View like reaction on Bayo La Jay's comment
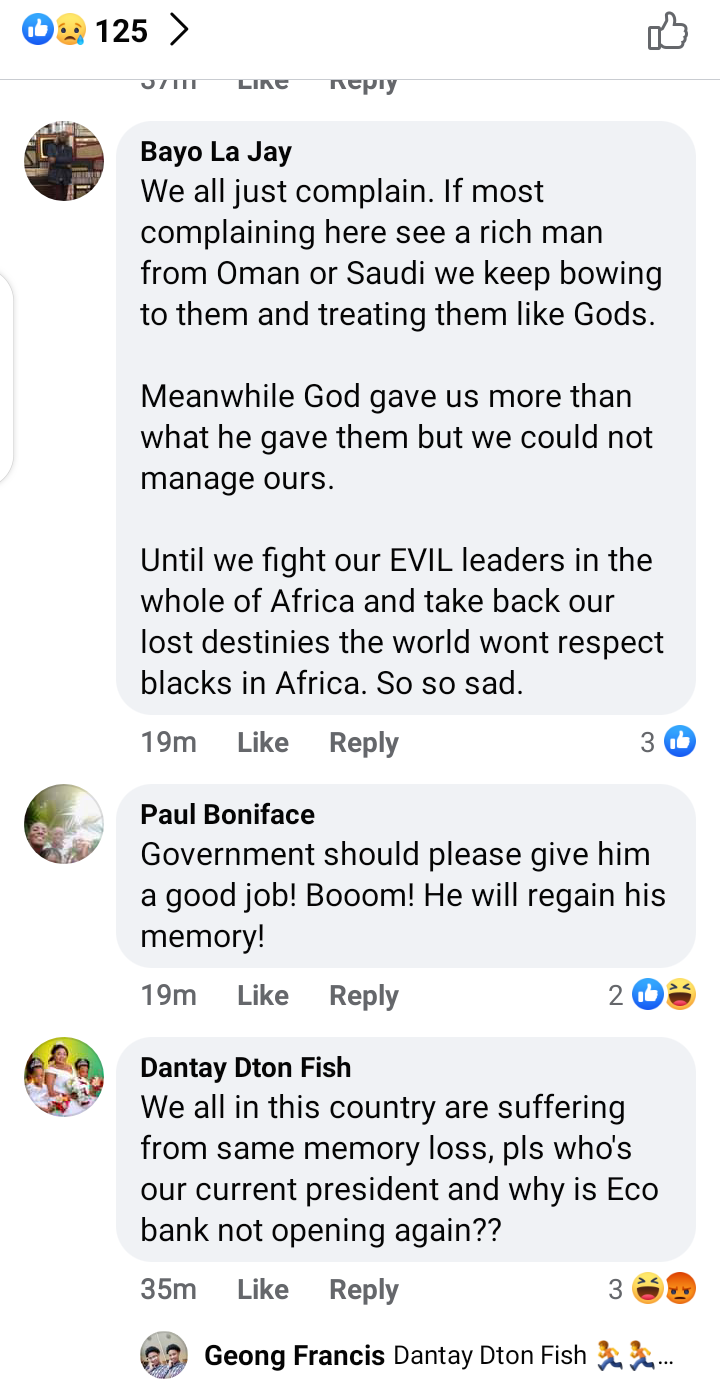This screenshot has height=1389, width=720. coord(667,742)
